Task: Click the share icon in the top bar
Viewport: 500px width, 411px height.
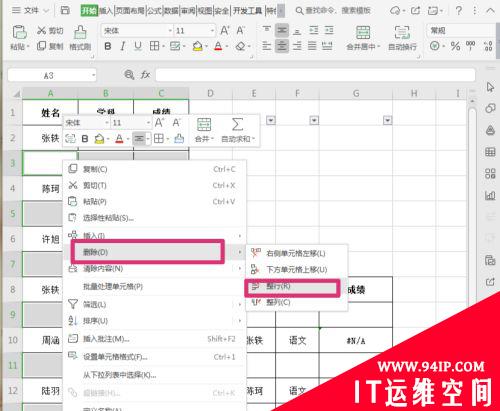Action: point(415,11)
